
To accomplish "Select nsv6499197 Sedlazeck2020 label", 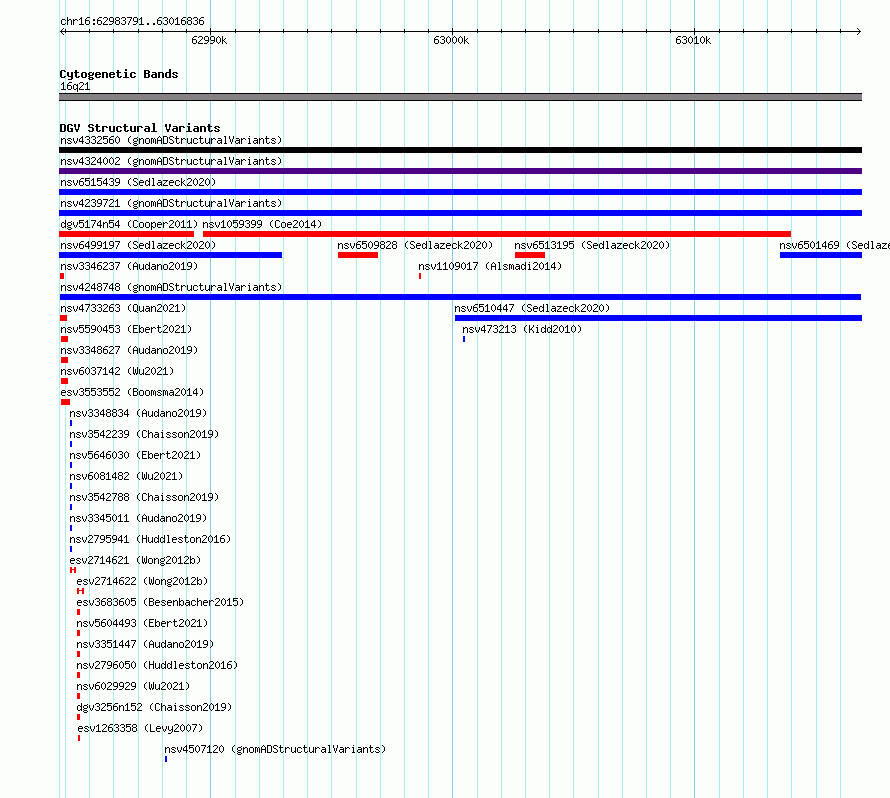I will coord(138,245).
